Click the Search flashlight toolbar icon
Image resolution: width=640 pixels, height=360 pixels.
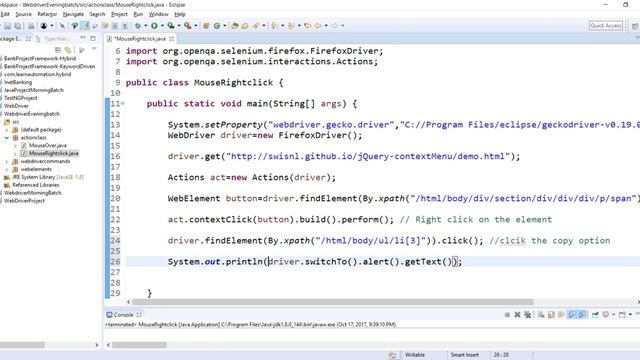[256, 26]
